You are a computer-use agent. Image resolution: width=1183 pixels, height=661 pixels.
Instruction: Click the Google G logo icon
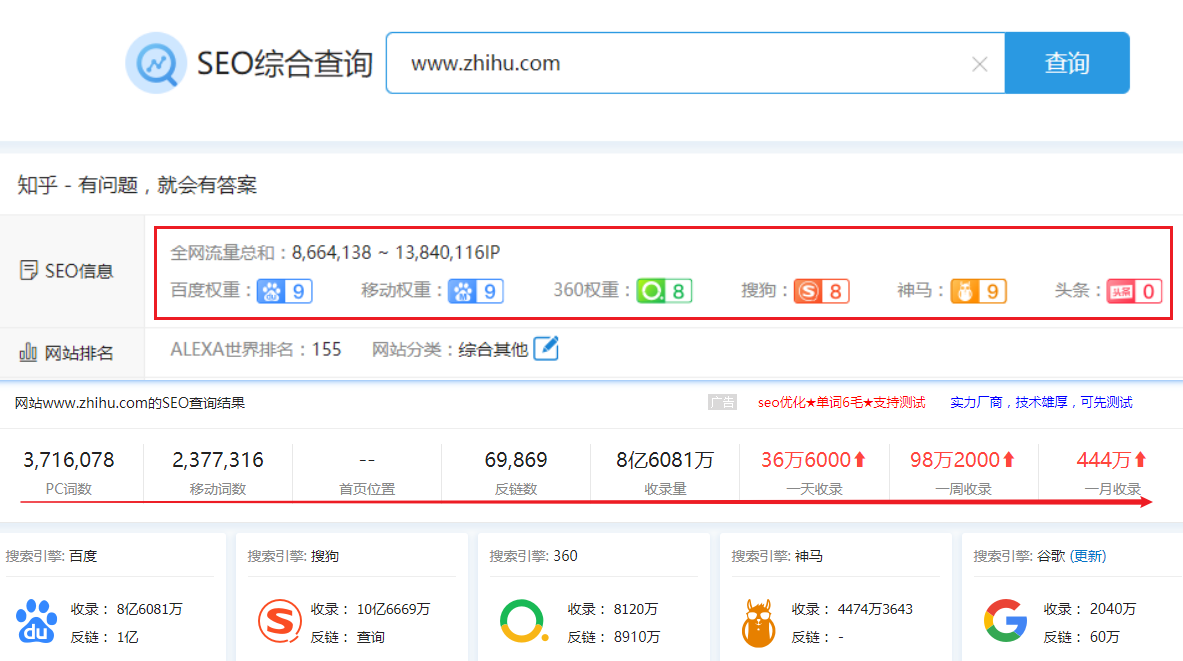point(1006,621)
